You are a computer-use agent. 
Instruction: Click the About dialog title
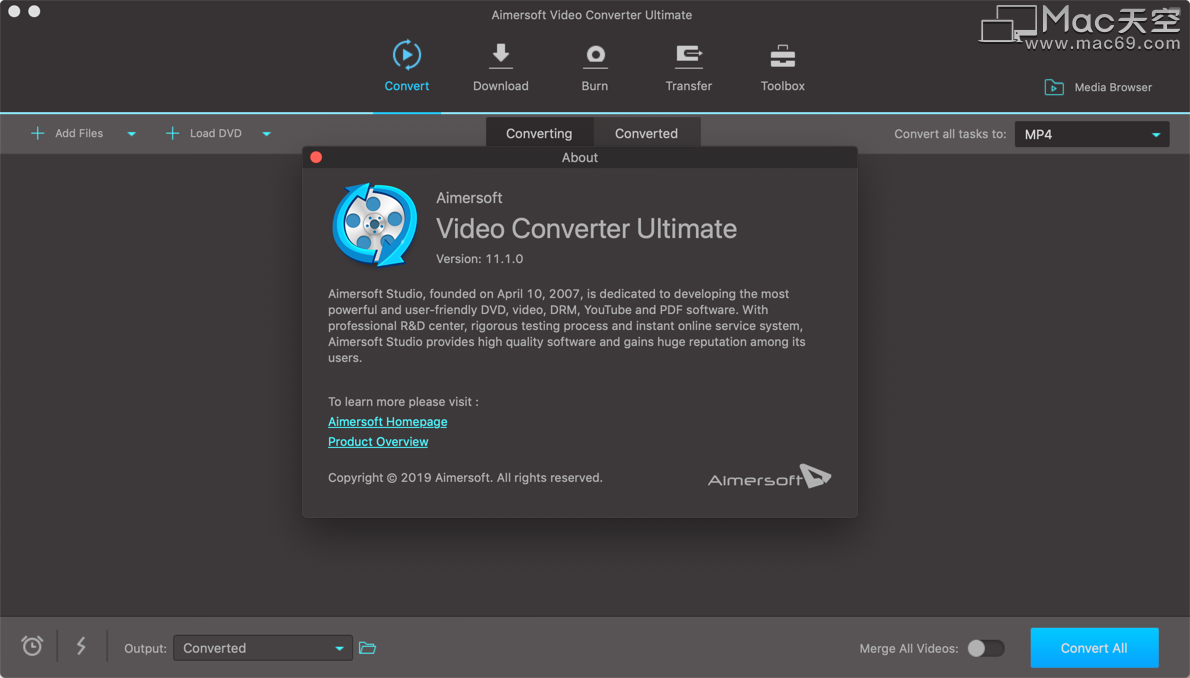click(580, 157)
